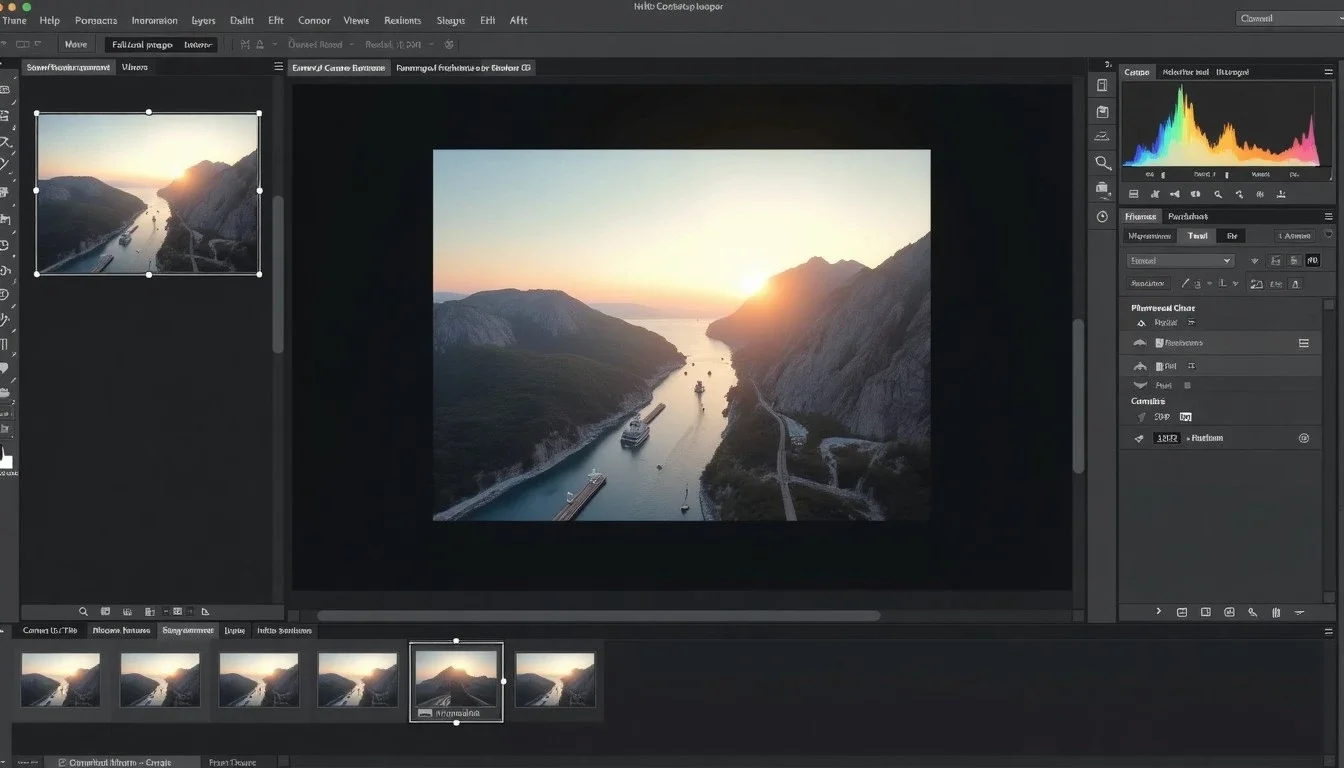Click the document icon in right side strip
Image resolution: width=1344 pixels, height=768 pixels.
coord(1102,86)
